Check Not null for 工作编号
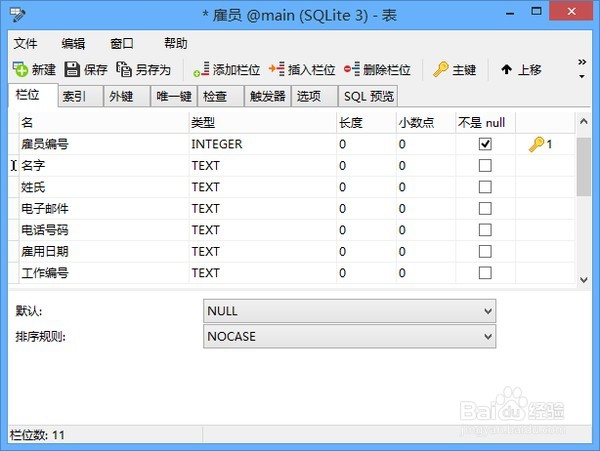600x451 pixels. 485,273
